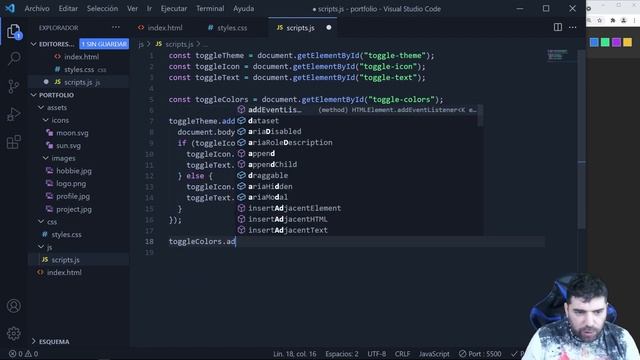Collapse the PORTFOLIO folder section

[34, 95]
